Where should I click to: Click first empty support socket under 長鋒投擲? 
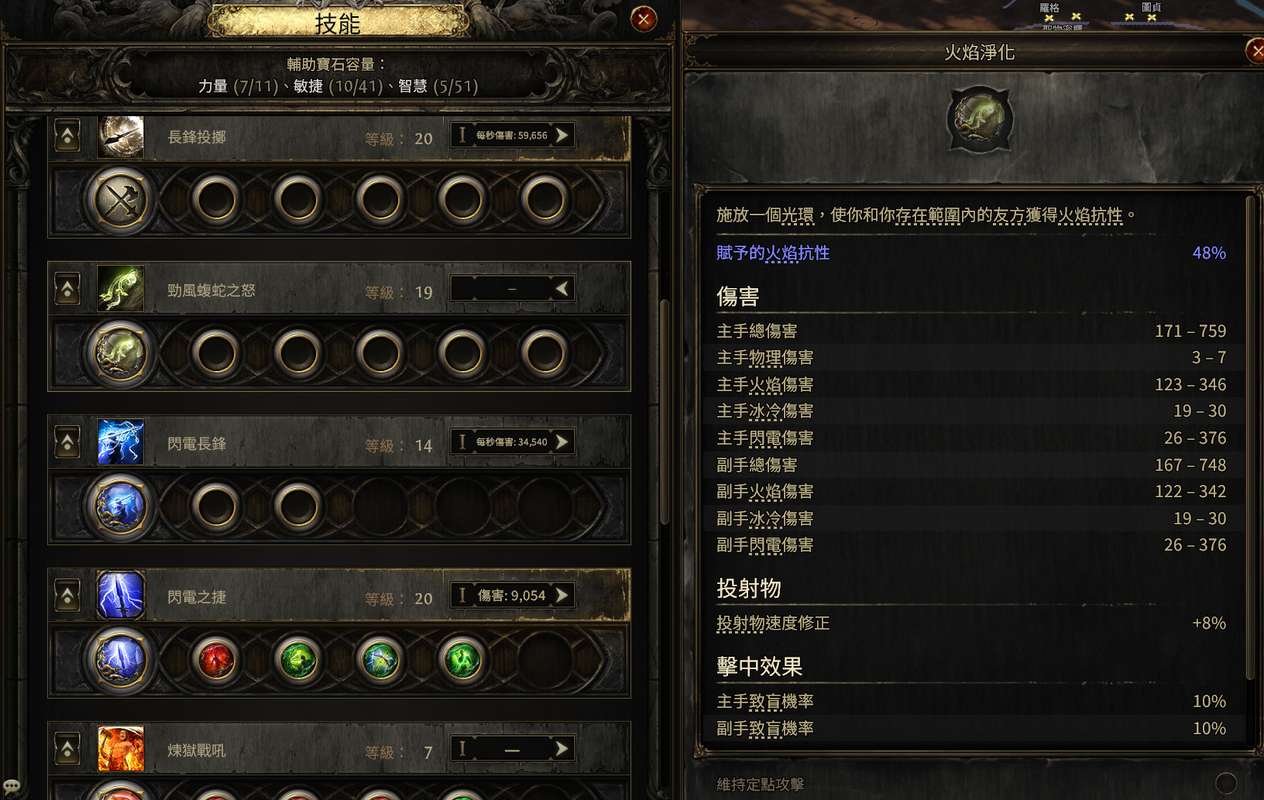coord(216,200)
